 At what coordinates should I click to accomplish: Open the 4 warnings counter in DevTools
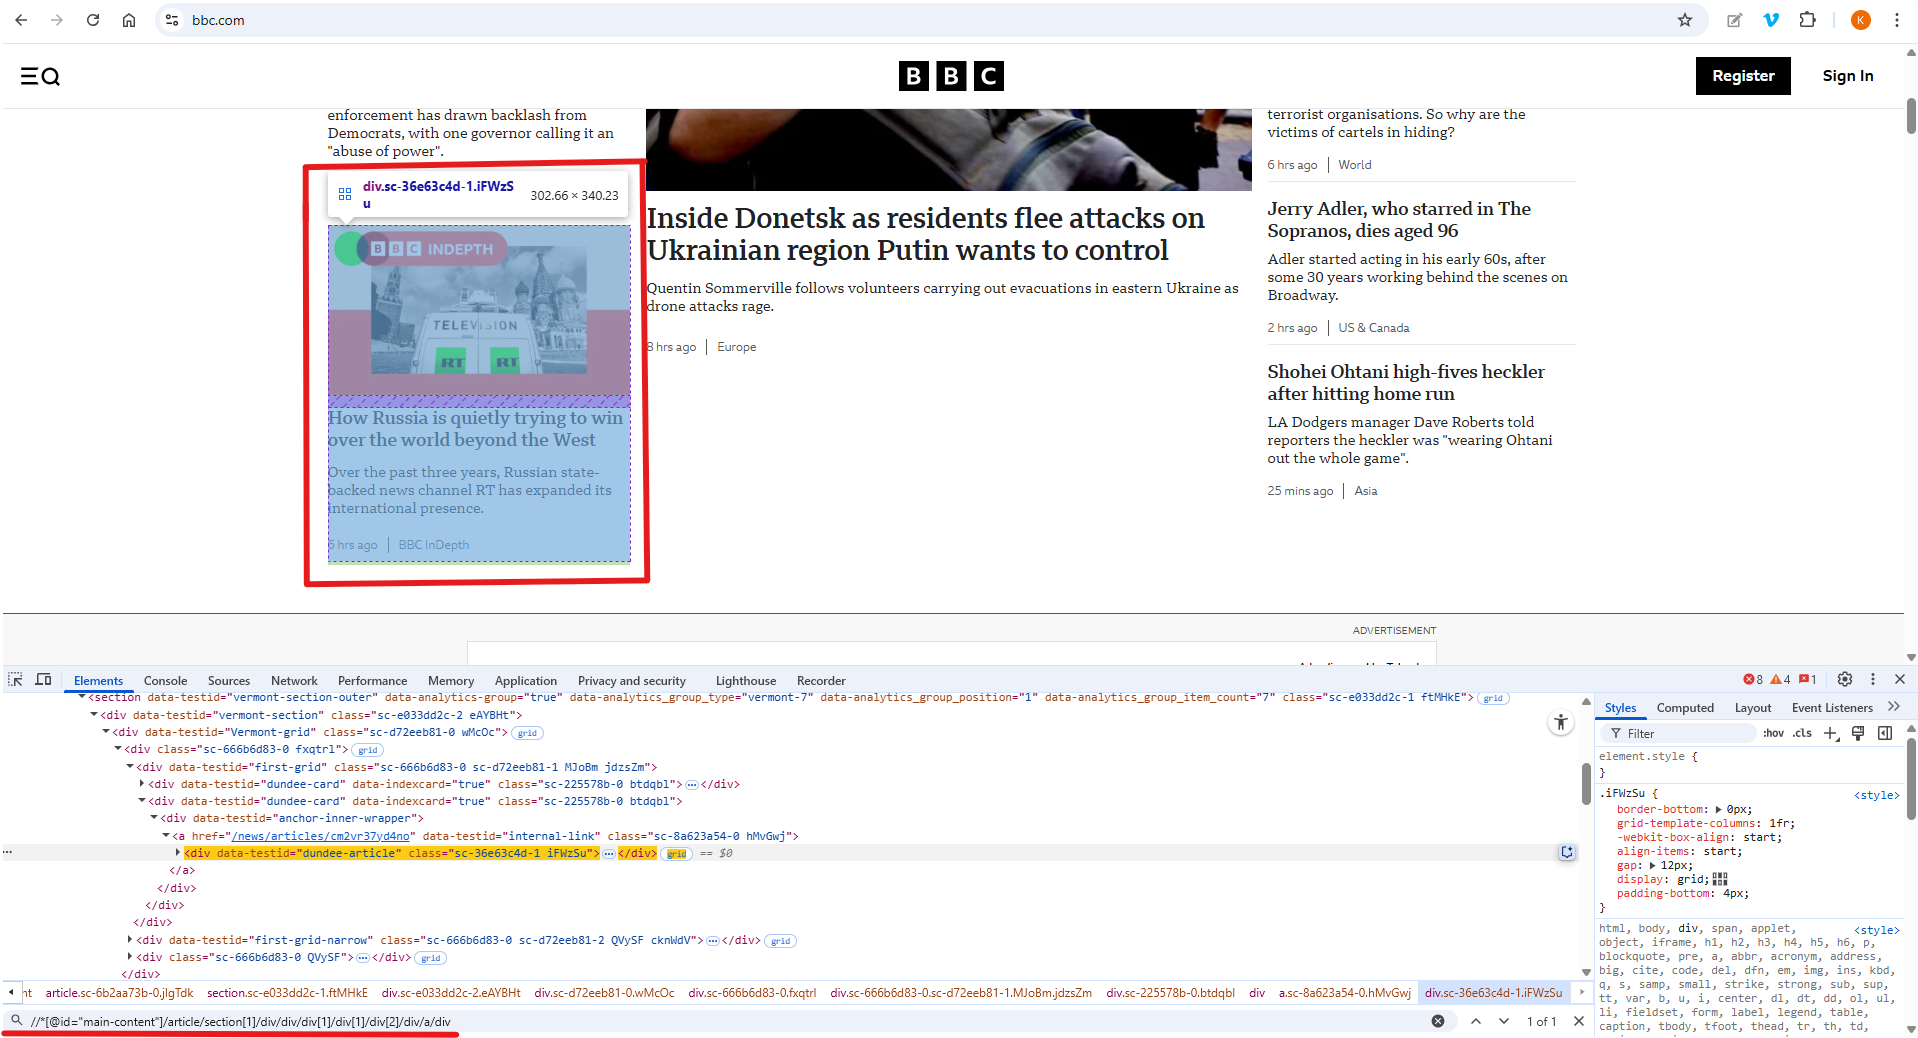[x=1781, y=679]
